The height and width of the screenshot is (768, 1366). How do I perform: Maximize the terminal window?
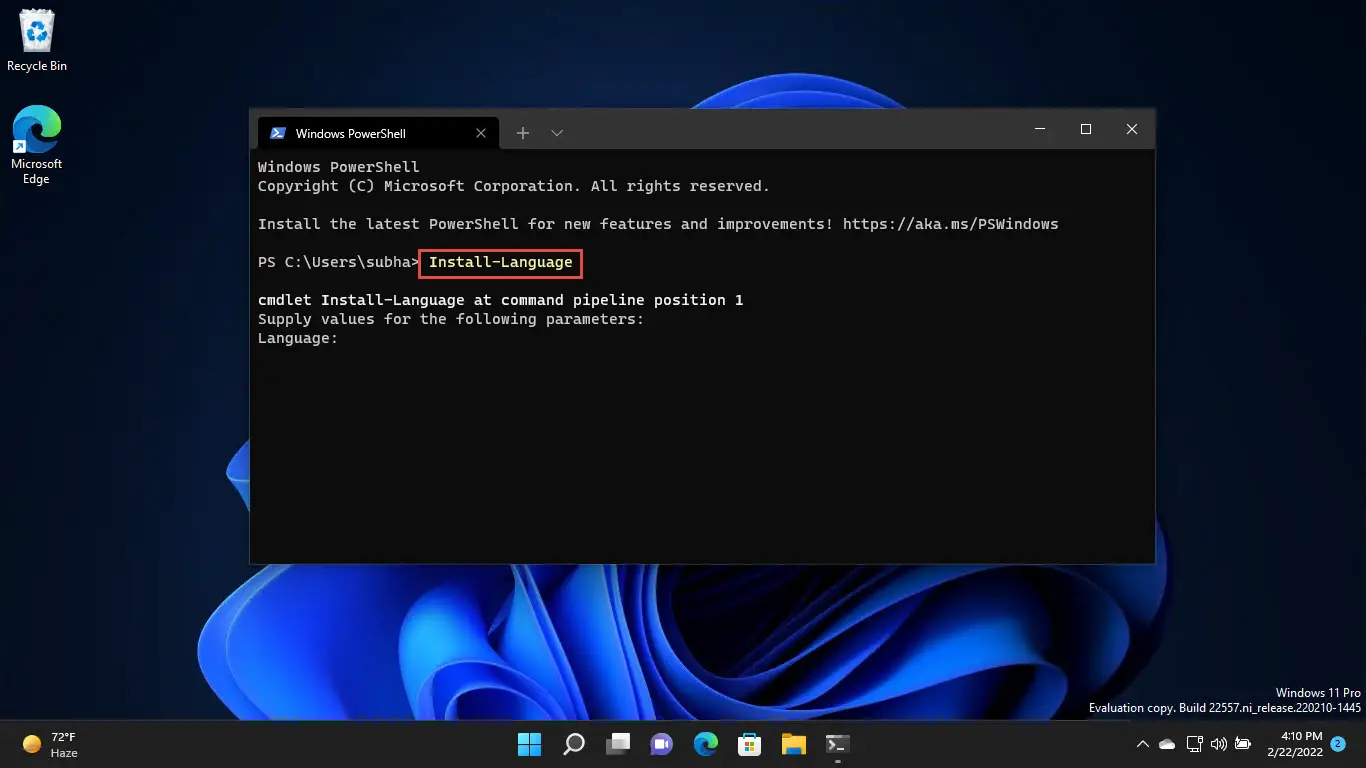click(x=1086, y=129)
